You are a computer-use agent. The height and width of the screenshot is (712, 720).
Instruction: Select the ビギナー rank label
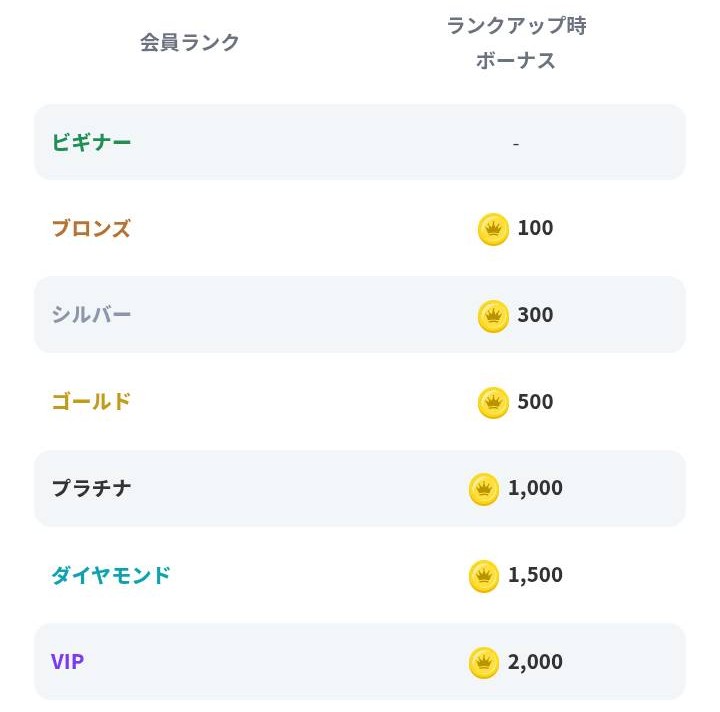92,142
